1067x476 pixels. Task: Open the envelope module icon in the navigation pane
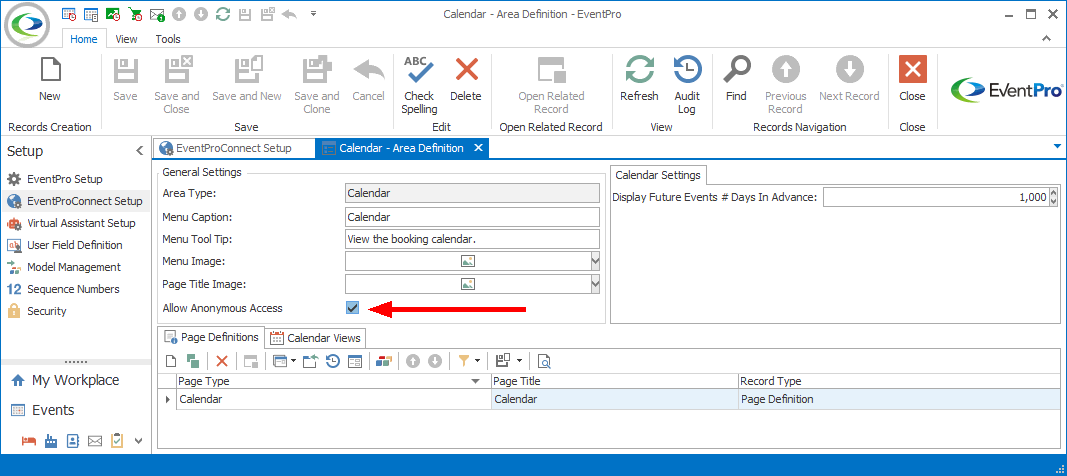[95, 441]
